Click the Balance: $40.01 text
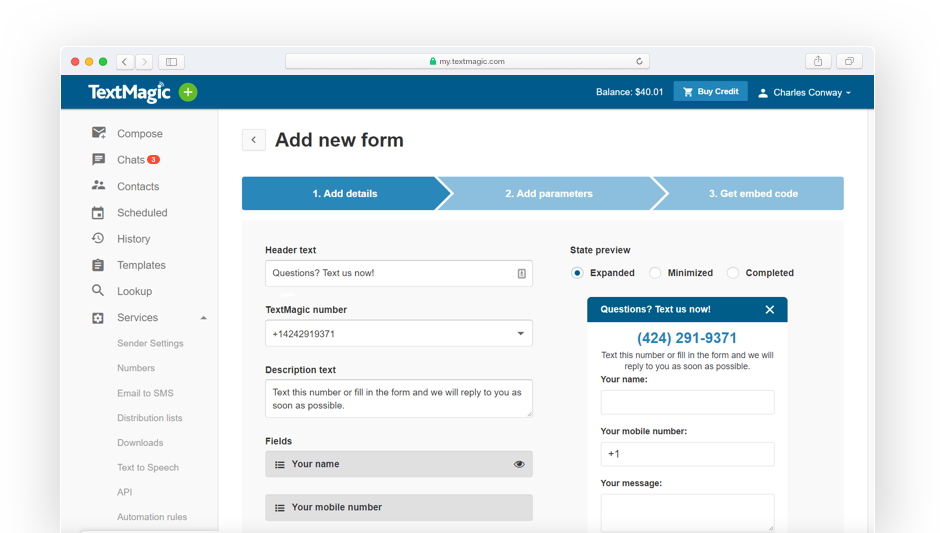 629,92
